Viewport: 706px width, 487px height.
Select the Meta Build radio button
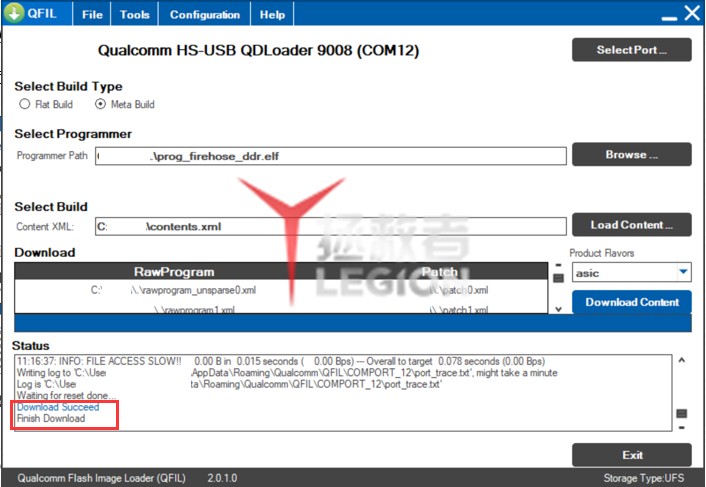pos(100,104)
